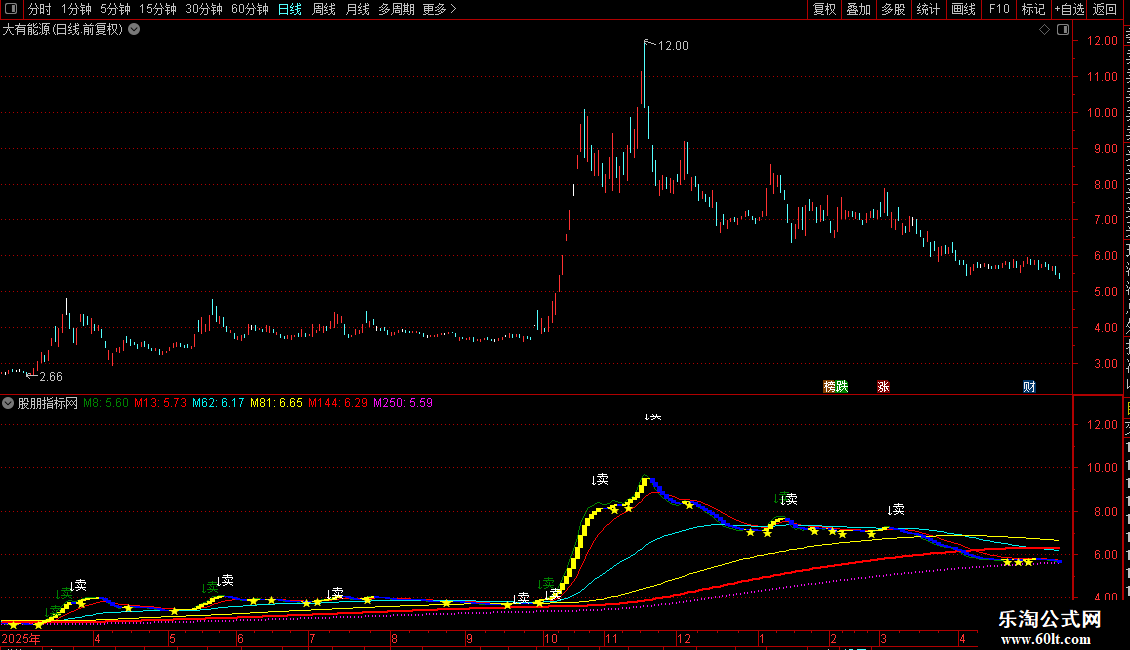
Task: Switch to the 日线 daily chart
Action: 290,9
